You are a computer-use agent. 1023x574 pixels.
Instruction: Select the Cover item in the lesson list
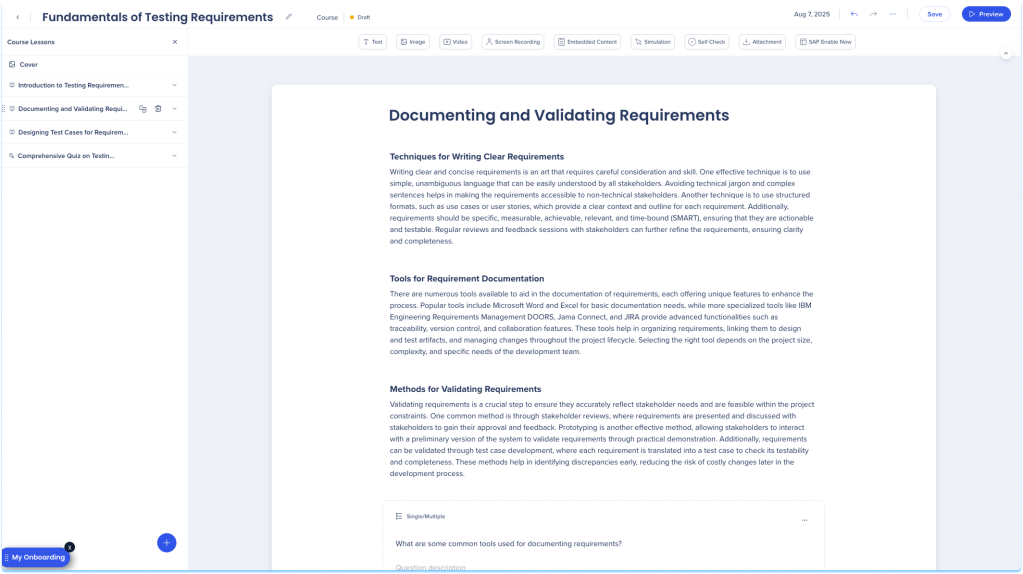click(29, 64)
